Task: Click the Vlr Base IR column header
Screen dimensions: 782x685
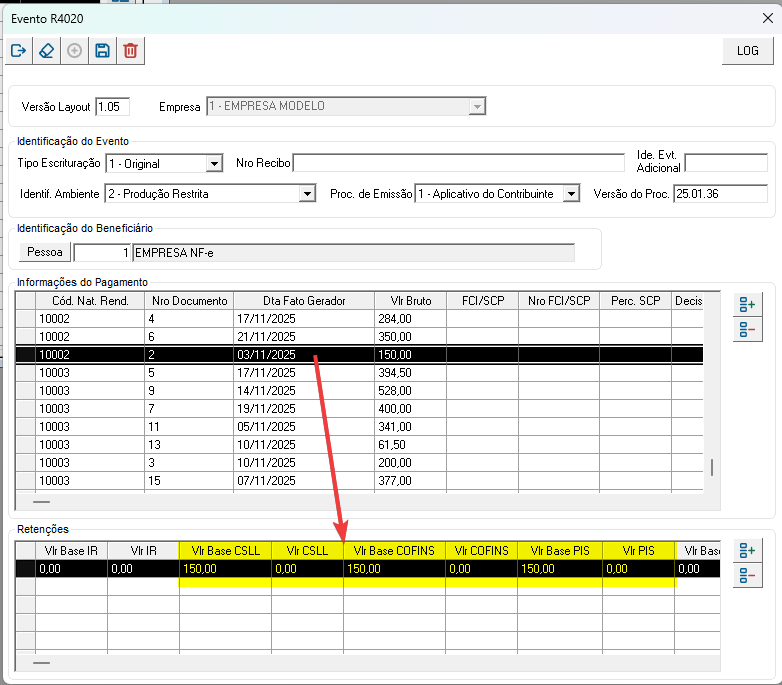Action: [71, 550]
